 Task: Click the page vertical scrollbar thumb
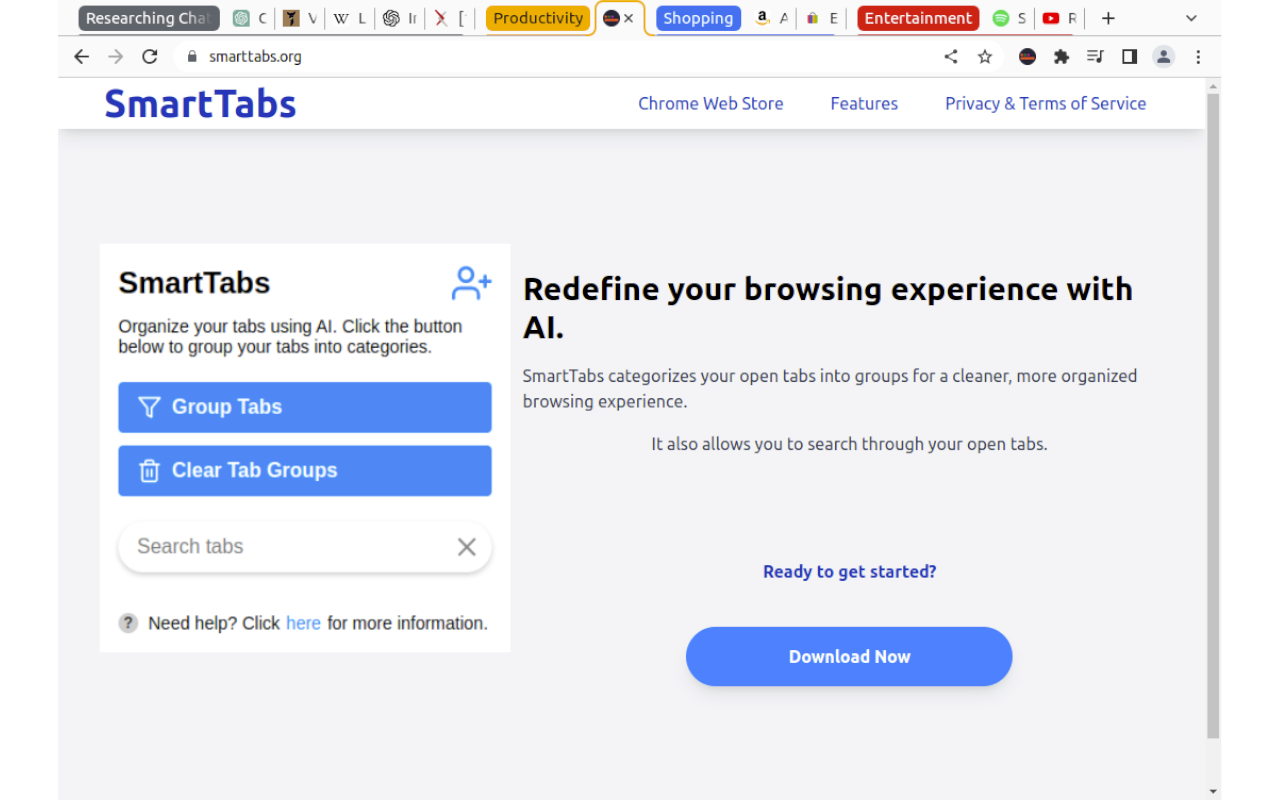pyautogui.click(x=1213, y=415)
